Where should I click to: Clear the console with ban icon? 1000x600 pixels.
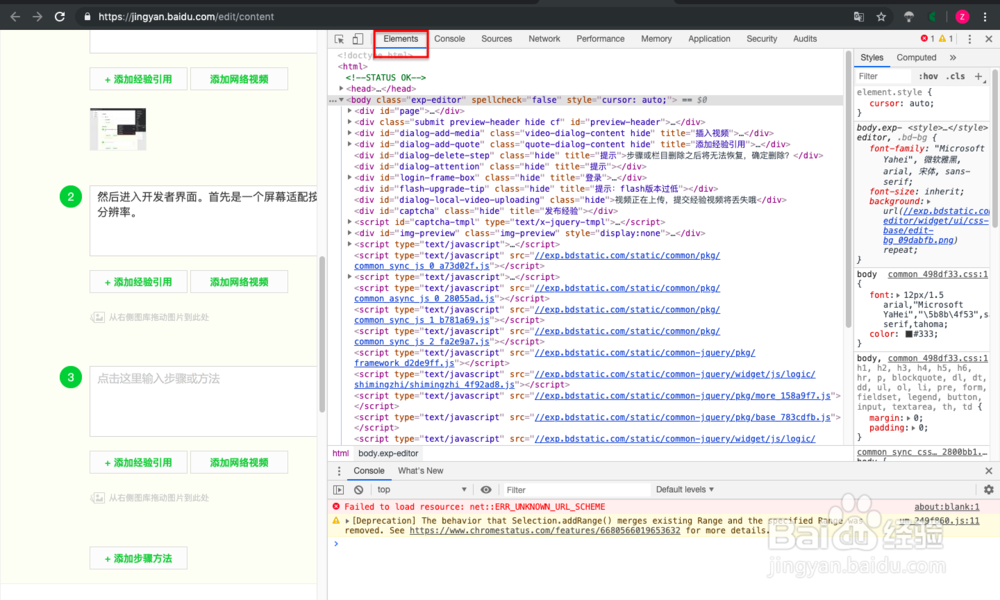[358, 490]
